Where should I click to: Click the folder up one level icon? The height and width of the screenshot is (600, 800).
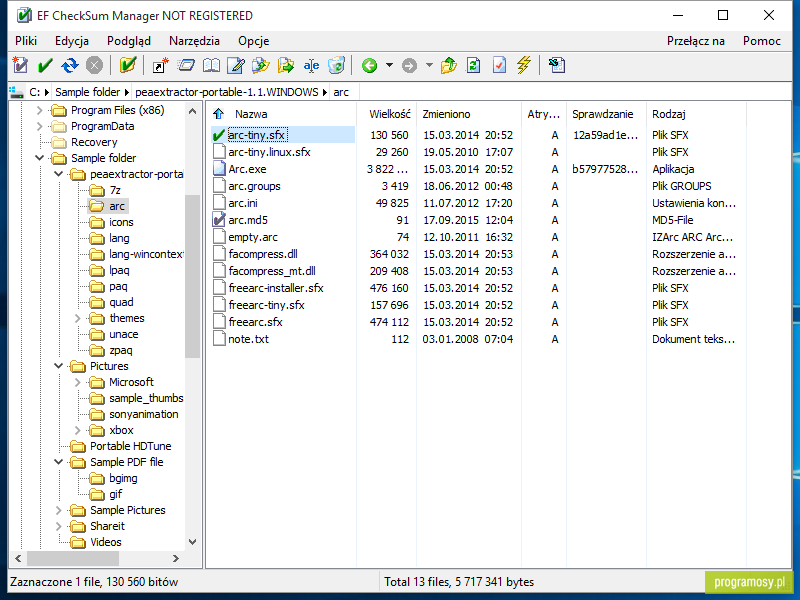(449, 65)
